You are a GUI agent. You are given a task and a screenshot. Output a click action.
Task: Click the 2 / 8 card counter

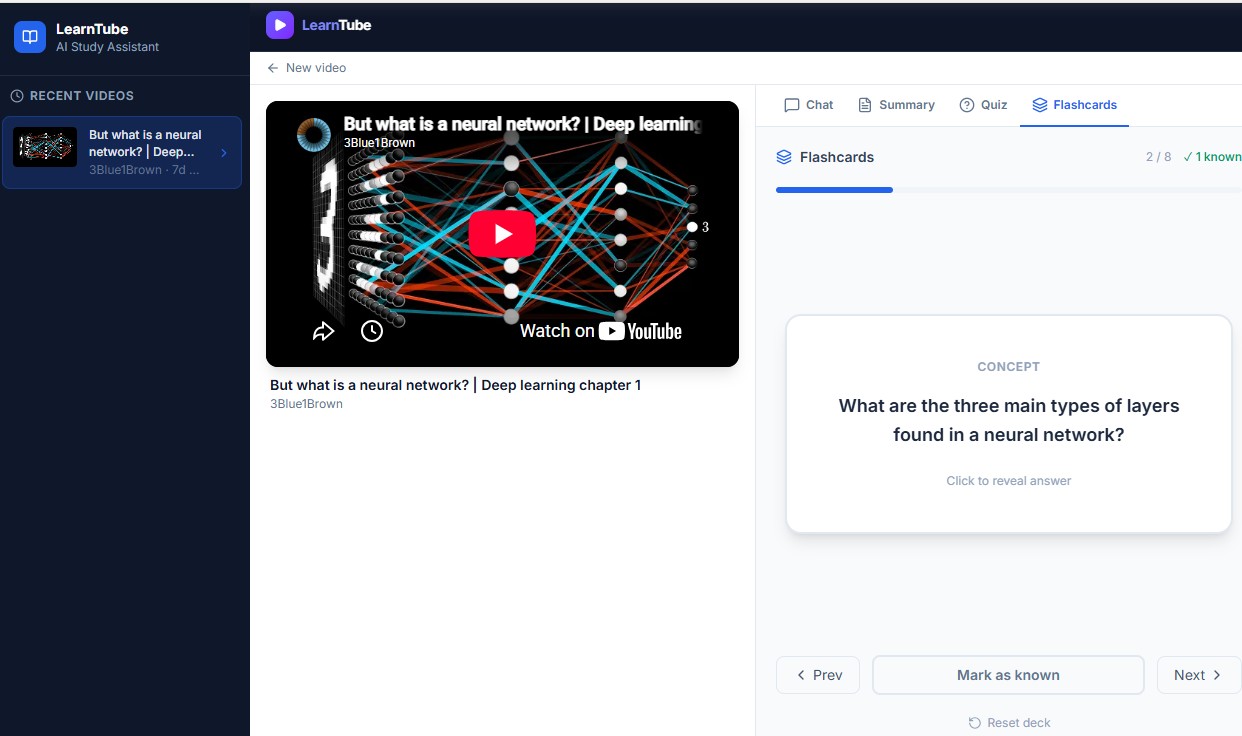point(1158,157)
